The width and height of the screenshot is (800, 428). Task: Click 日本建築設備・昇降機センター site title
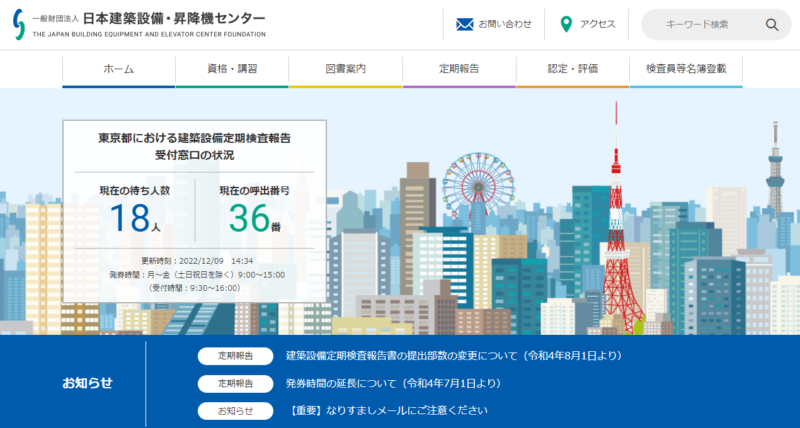pyautogui.click(x=173, y=18)
